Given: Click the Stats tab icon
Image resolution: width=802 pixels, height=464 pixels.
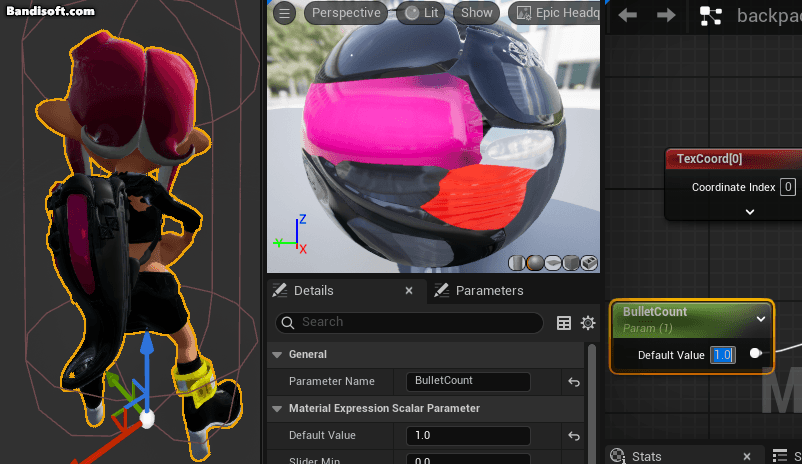Looking at the screenshot, I should tap(618, 456).
